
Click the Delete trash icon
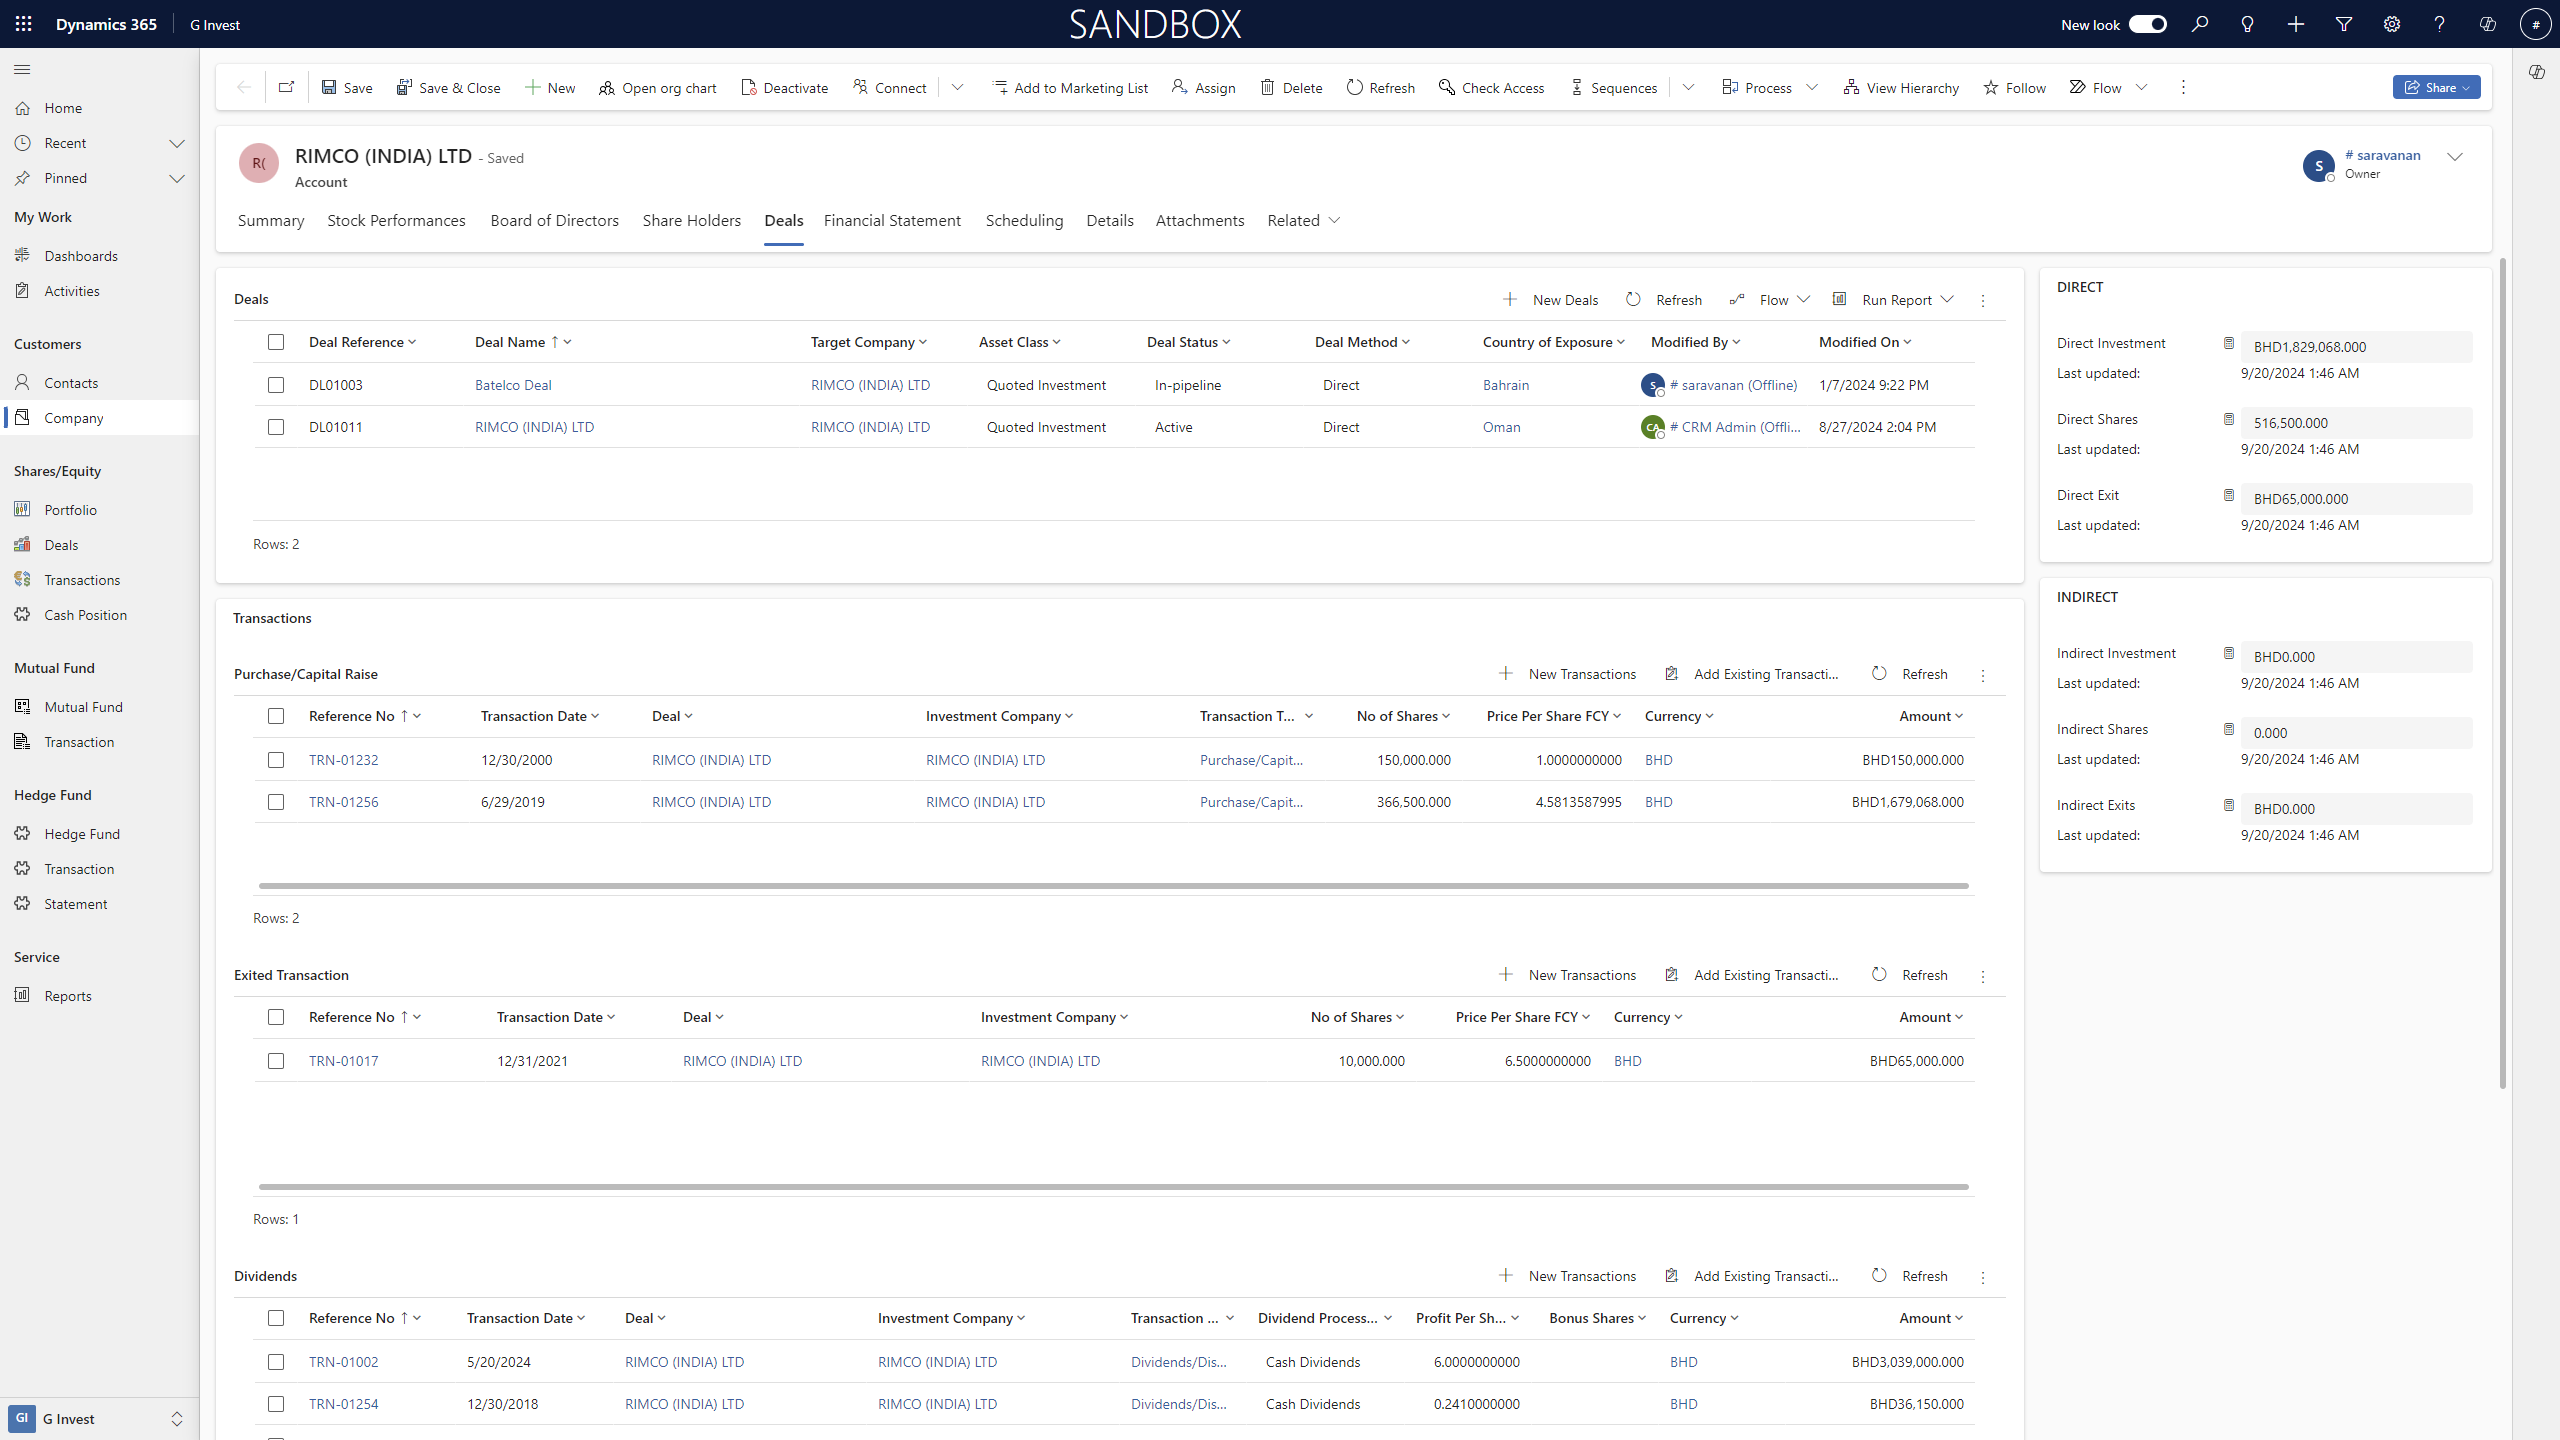click(x=1267, y=88)
